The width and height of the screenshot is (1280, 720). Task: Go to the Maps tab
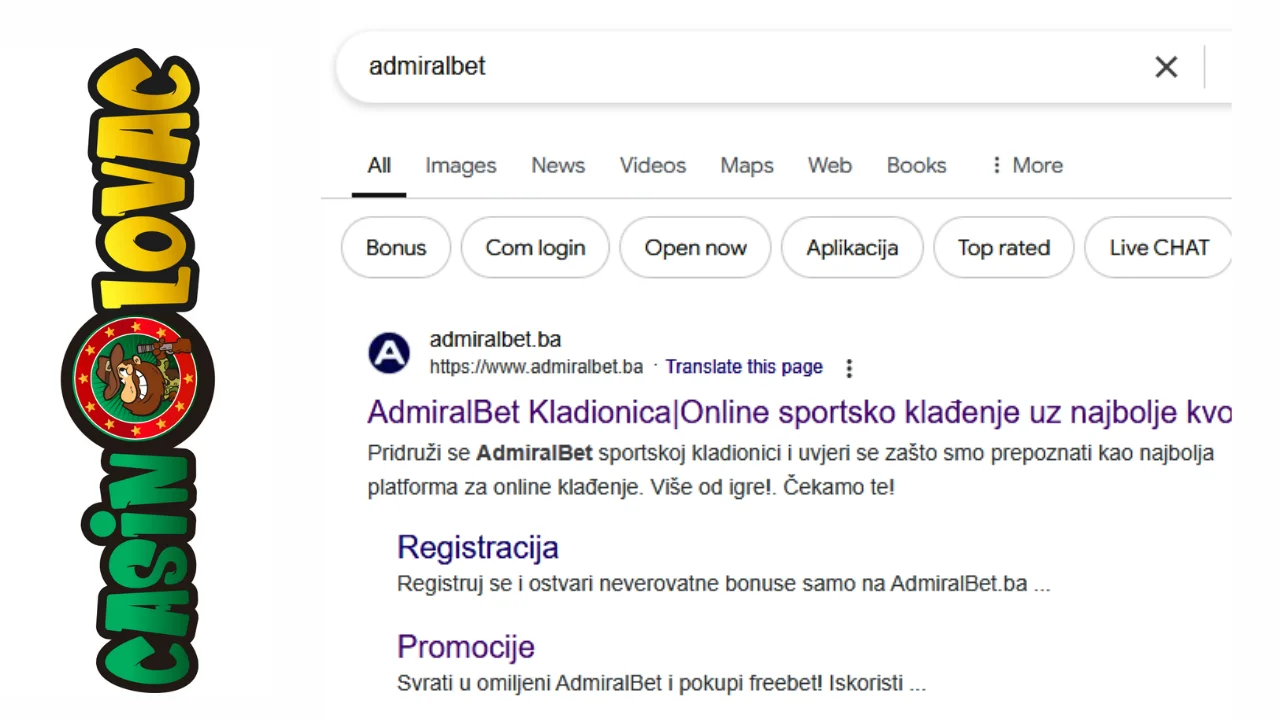pyautogui.click(x=747, y=166)
